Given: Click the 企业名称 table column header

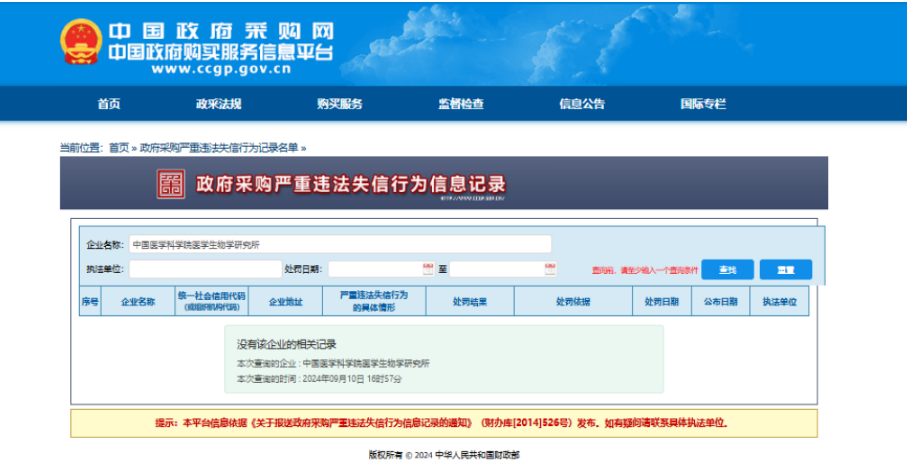Looking at the screenshot, I should tap(138, 301).
